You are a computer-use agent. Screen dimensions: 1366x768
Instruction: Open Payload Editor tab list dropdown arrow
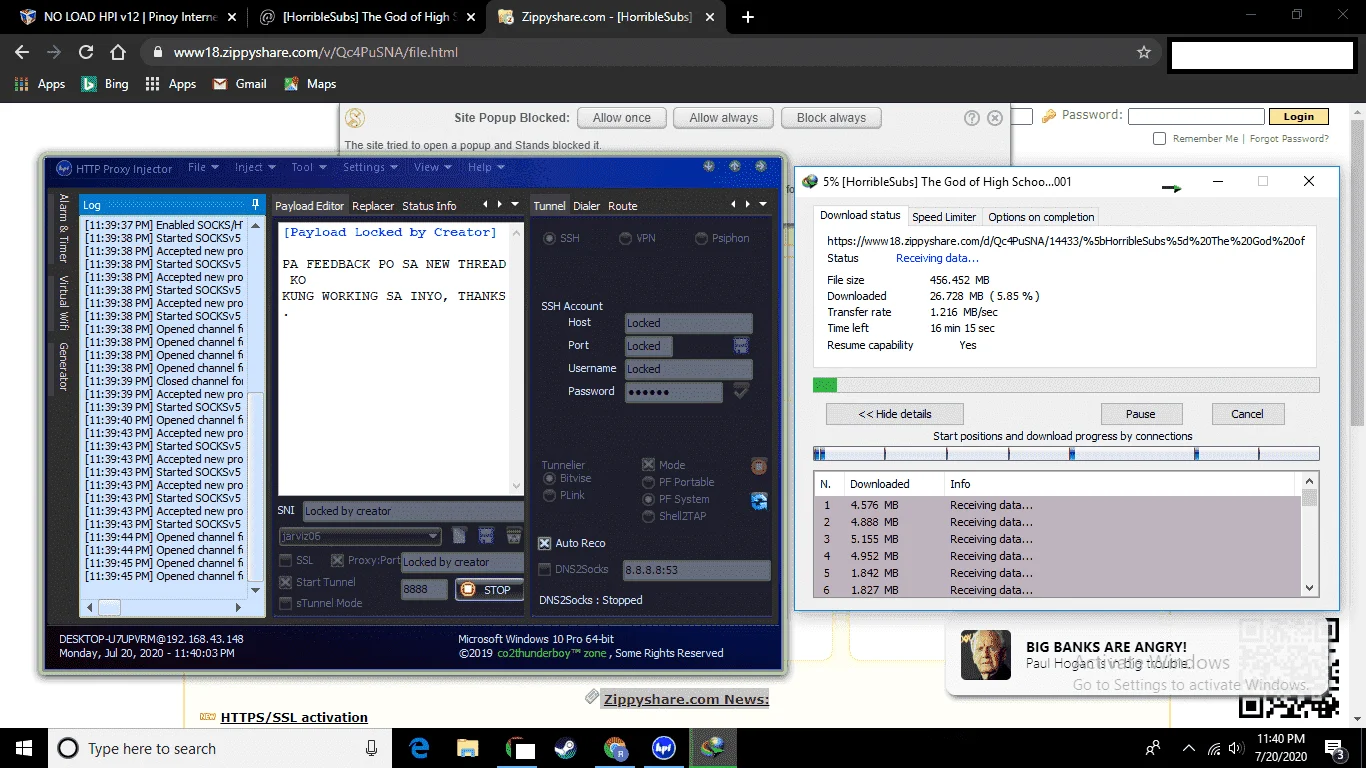coord(517,205)
